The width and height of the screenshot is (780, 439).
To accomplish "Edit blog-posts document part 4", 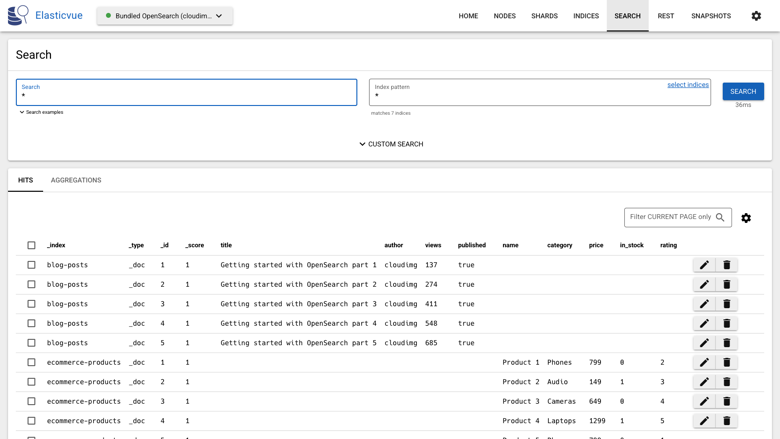I will click(x=704, y=323).
